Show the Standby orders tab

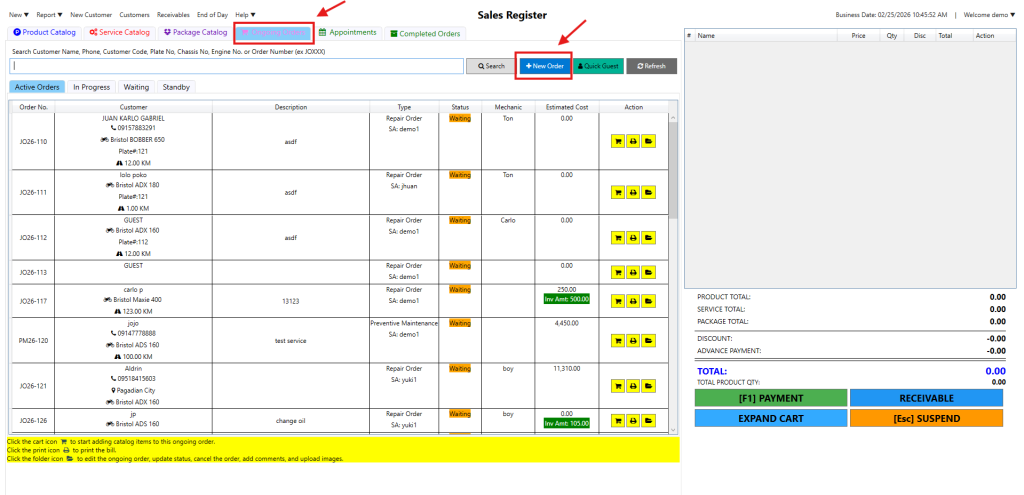176,87
